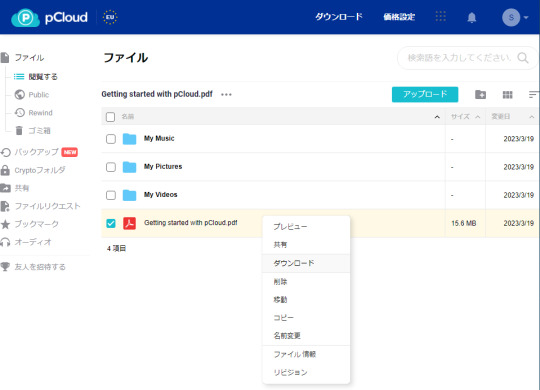Open ダウンロード in the top navigation
Viewport: 540px width, 390px height.
click(339, 17)
